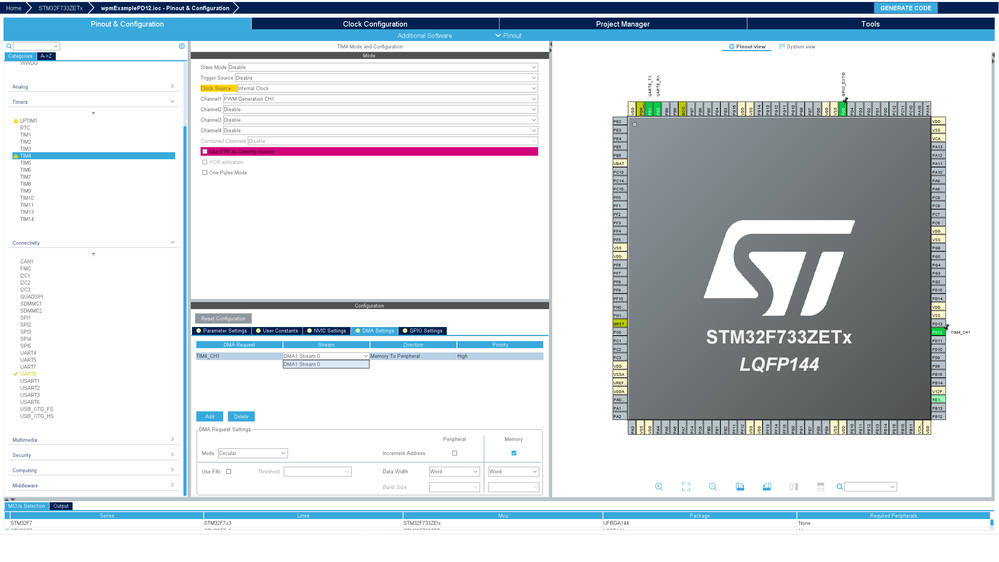Fit the chip to the view
The width and height of the screenshot is (999, 562).
tap(686, 487)
